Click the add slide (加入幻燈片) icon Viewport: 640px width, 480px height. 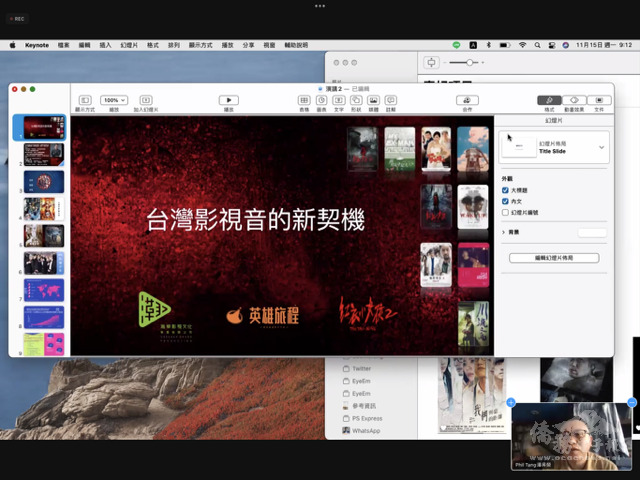pos(145,100)
